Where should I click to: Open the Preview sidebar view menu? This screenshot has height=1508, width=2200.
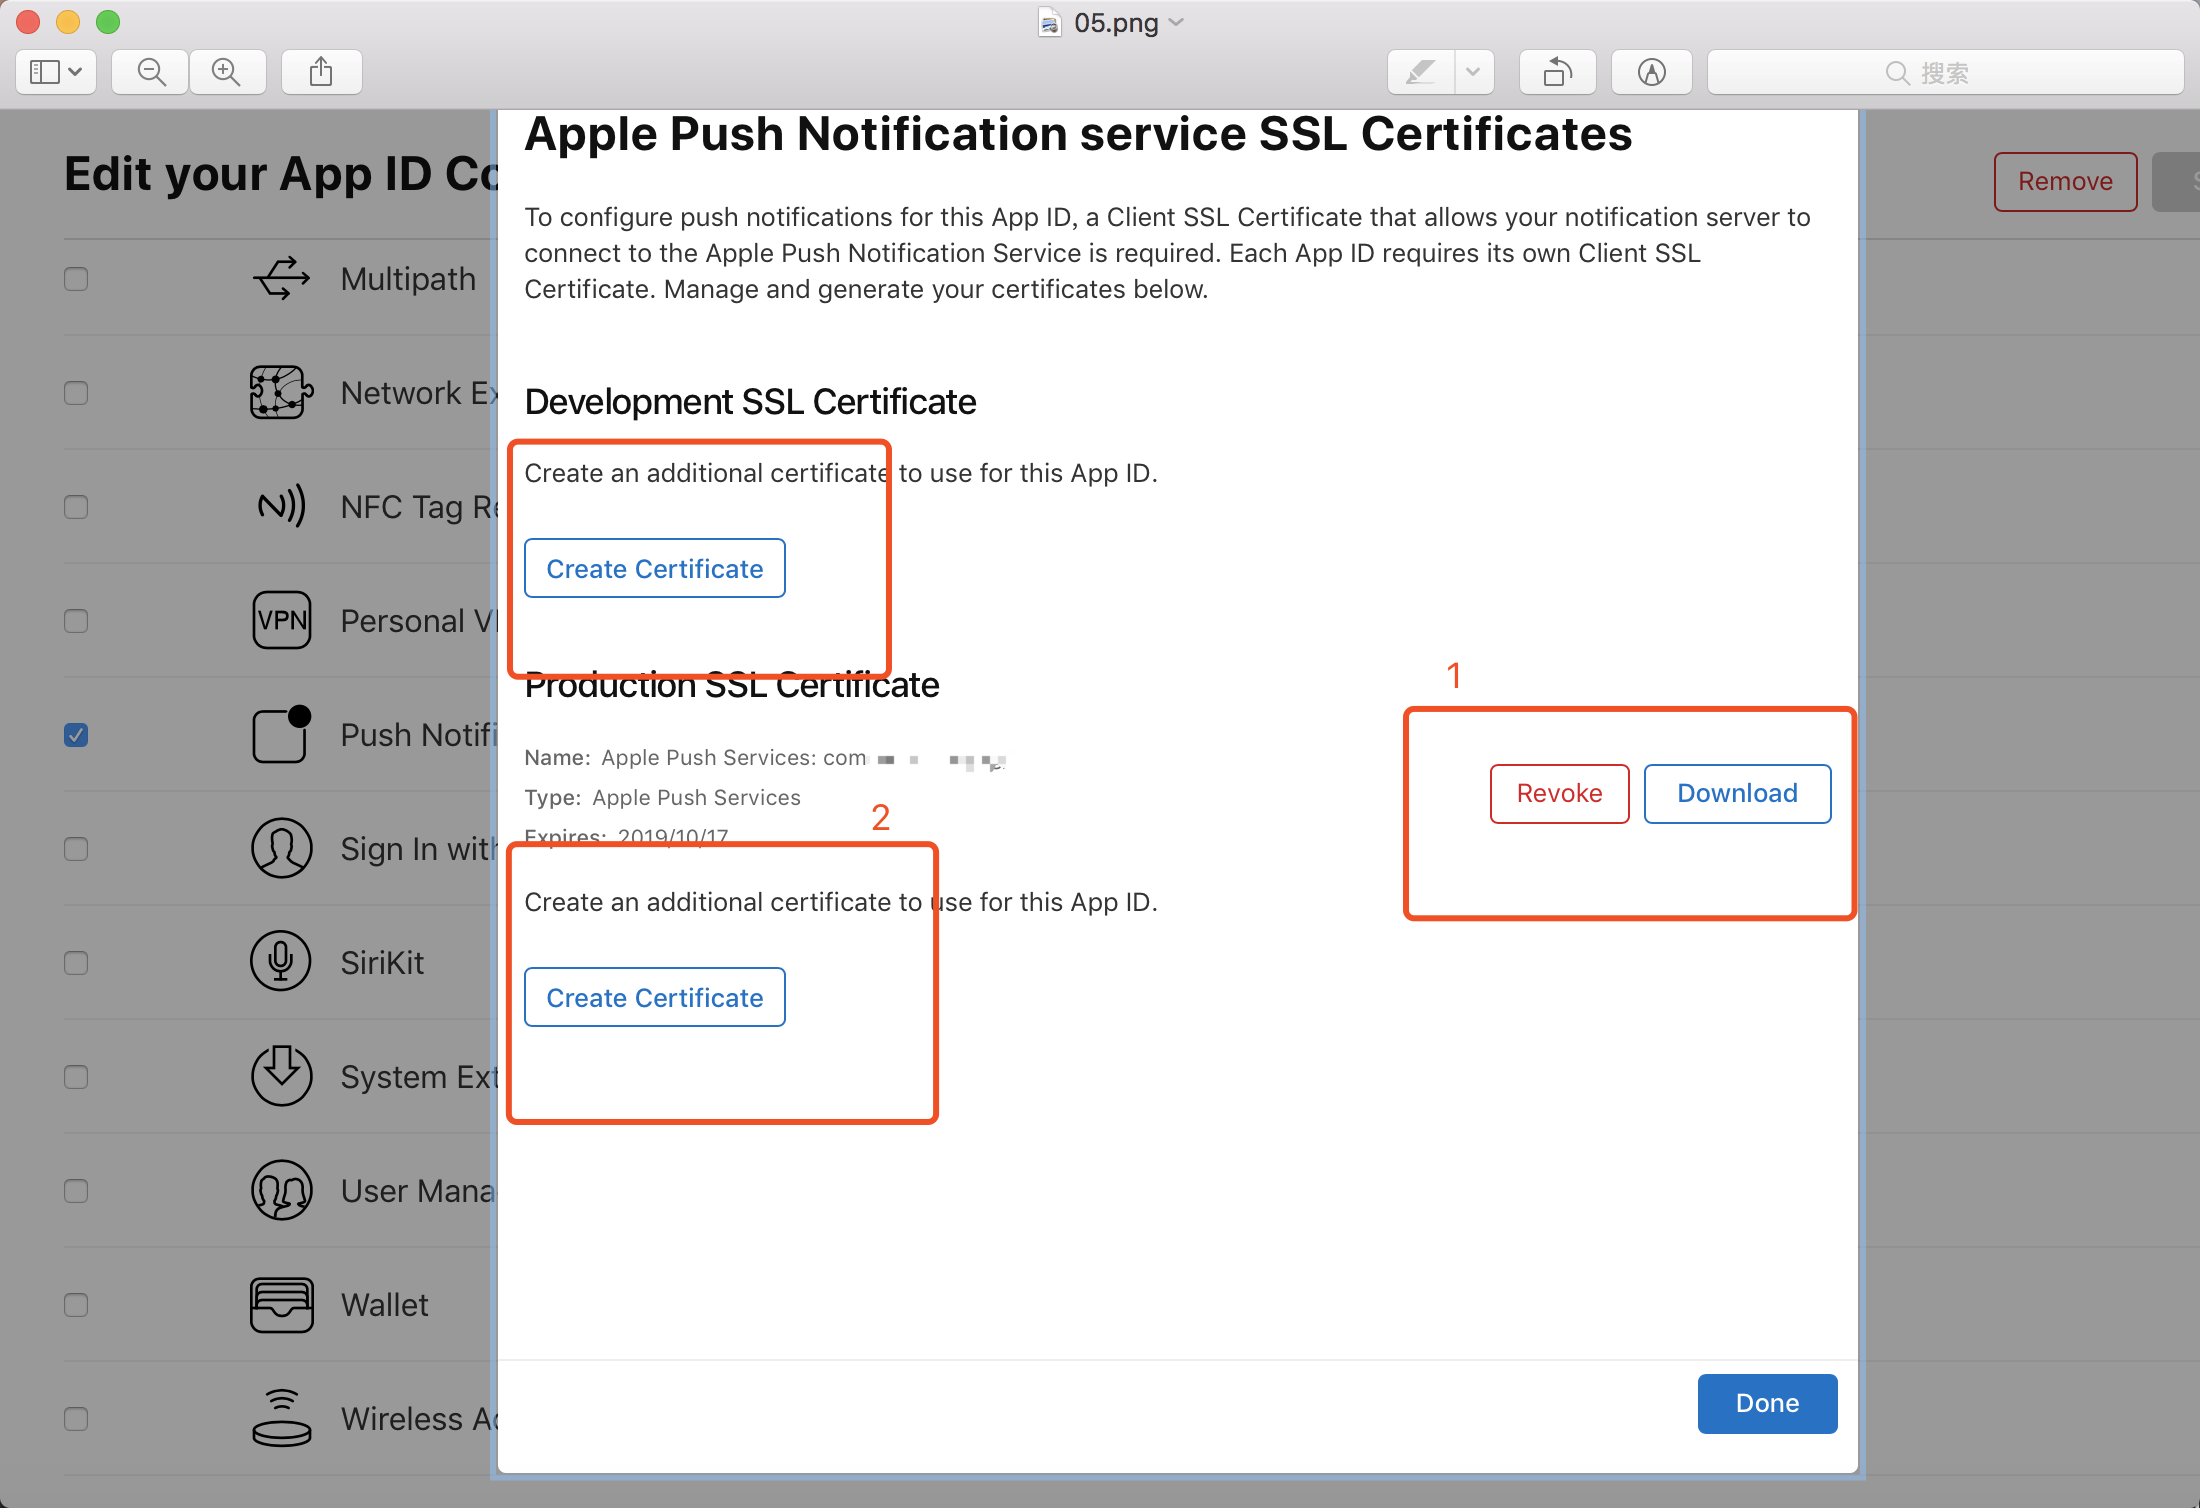click(x=56, y=72)
